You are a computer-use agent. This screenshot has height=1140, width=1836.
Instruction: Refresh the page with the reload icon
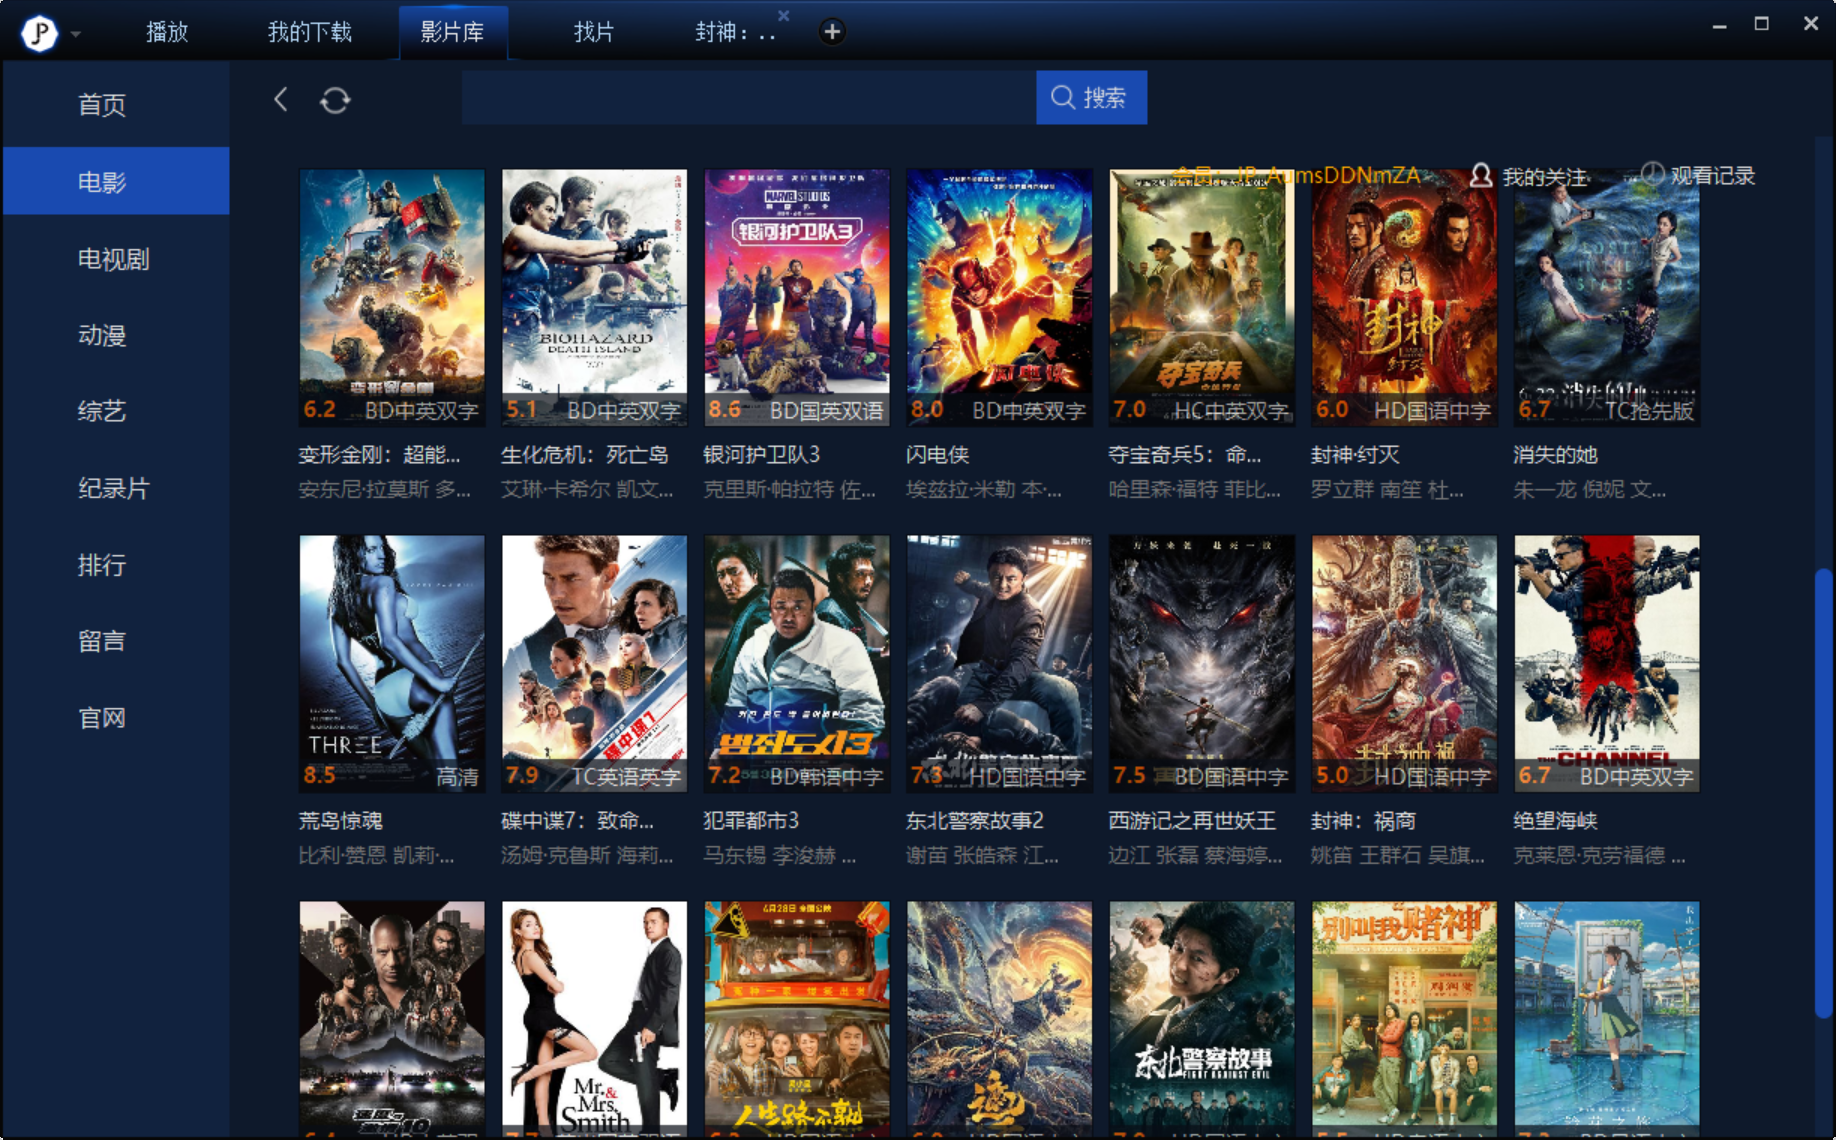pyautogui.click(x=335, y=100)
